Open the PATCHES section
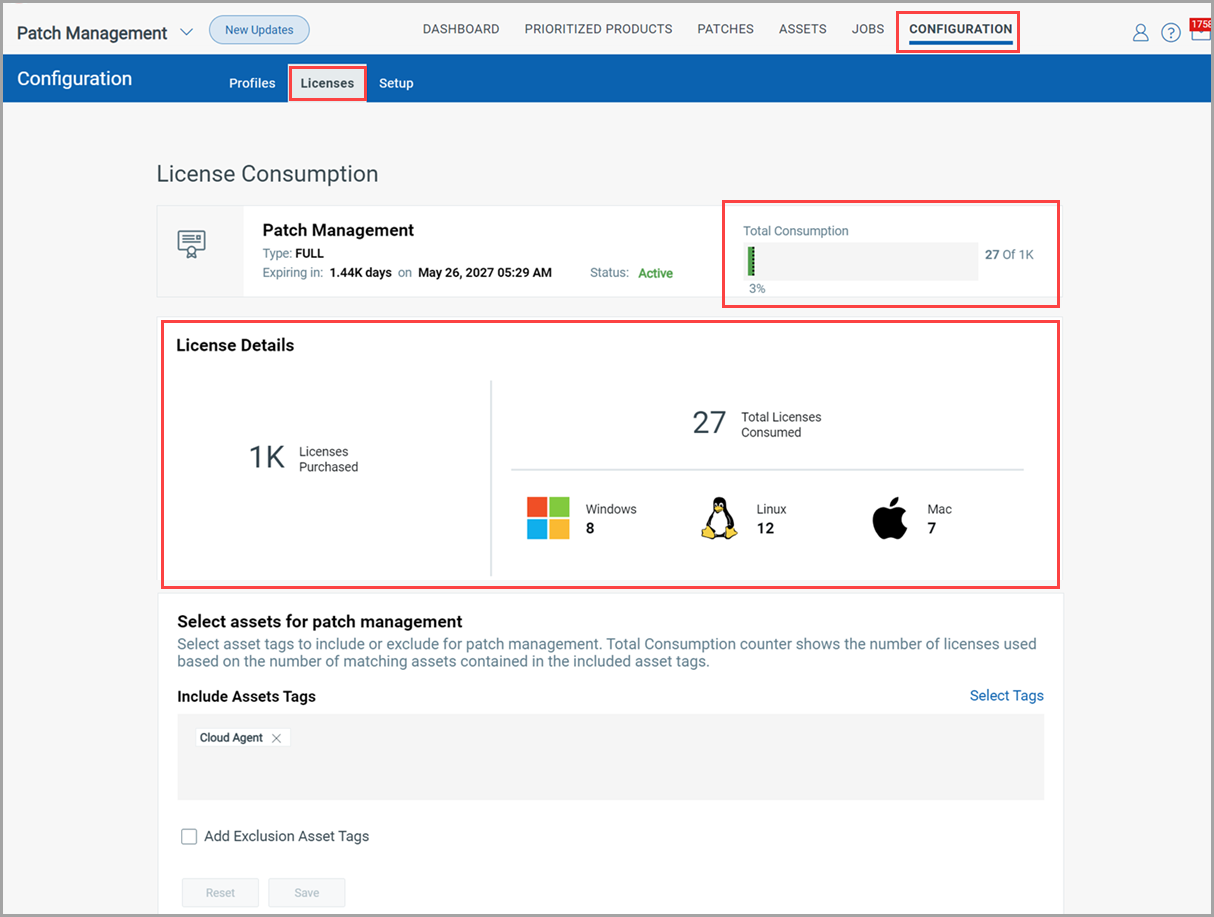 tap(725, 29)
